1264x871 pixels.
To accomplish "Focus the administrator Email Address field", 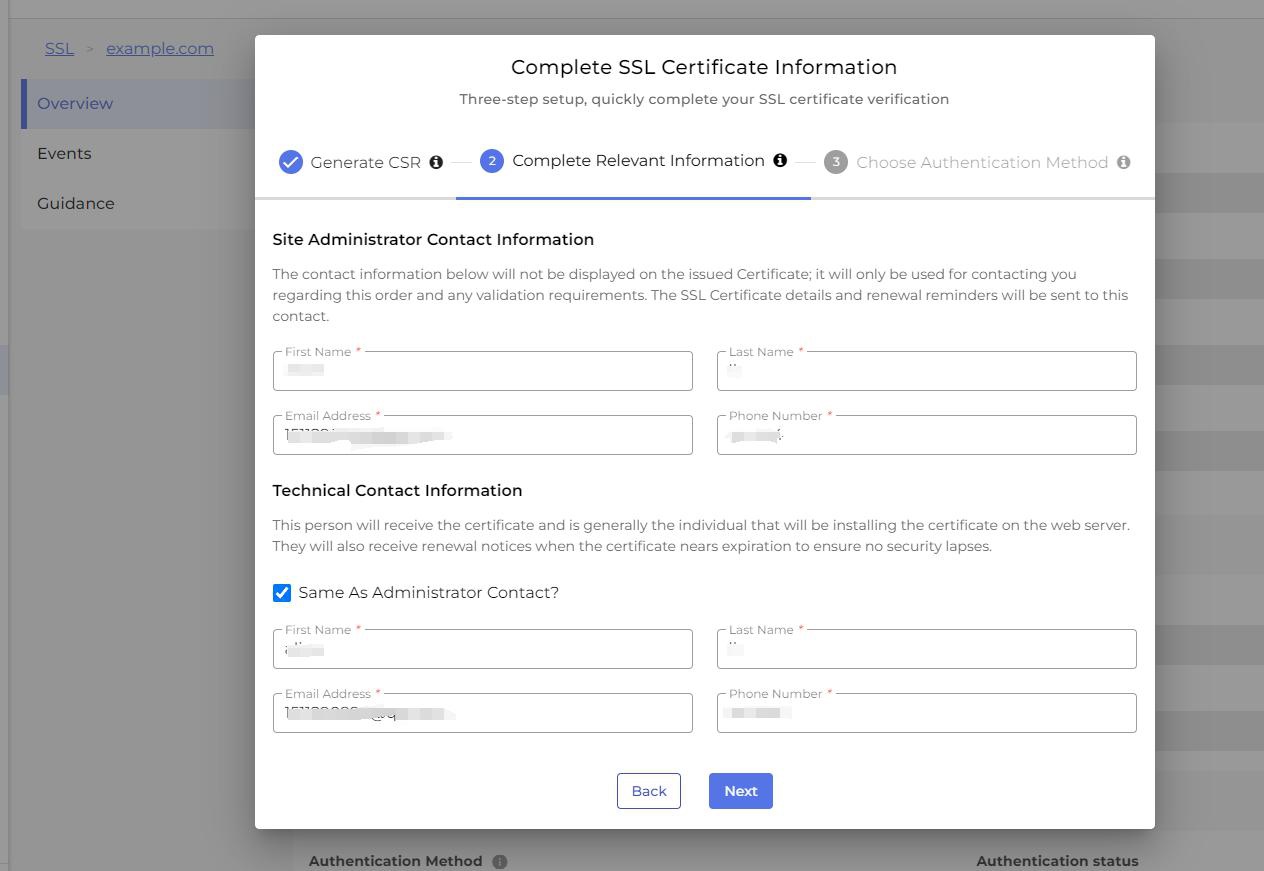I will pyautogui.click(x=483, y=435).
